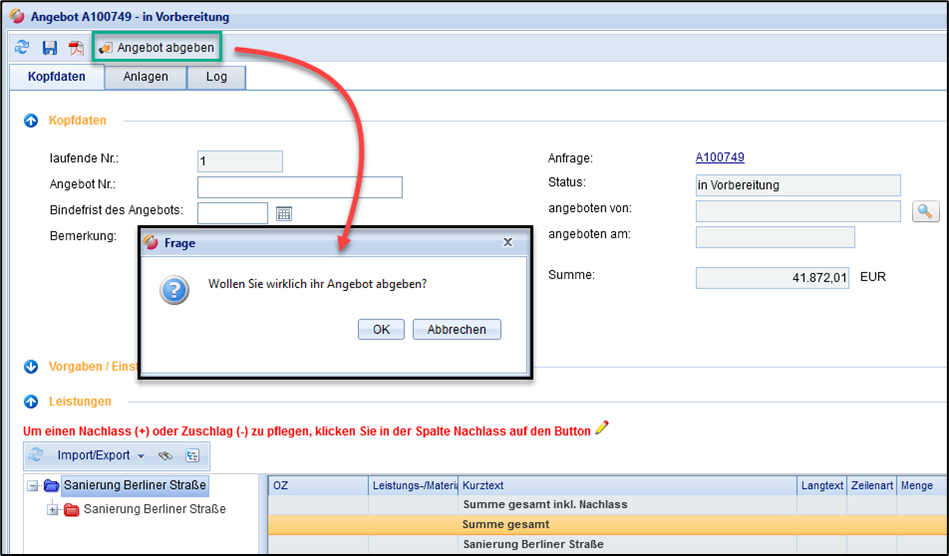Click the tree view icon in Leistungen toolbar

(192, 455)
